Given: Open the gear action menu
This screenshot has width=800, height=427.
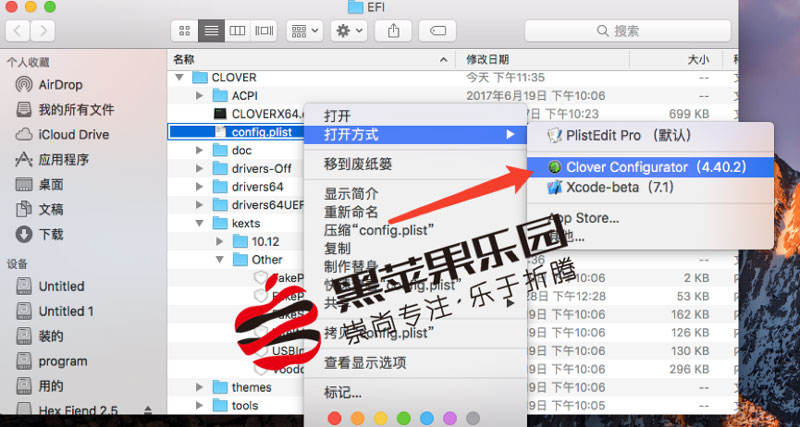Looking at the screenshot, I should pyautogui.click(x=349, y=31).
